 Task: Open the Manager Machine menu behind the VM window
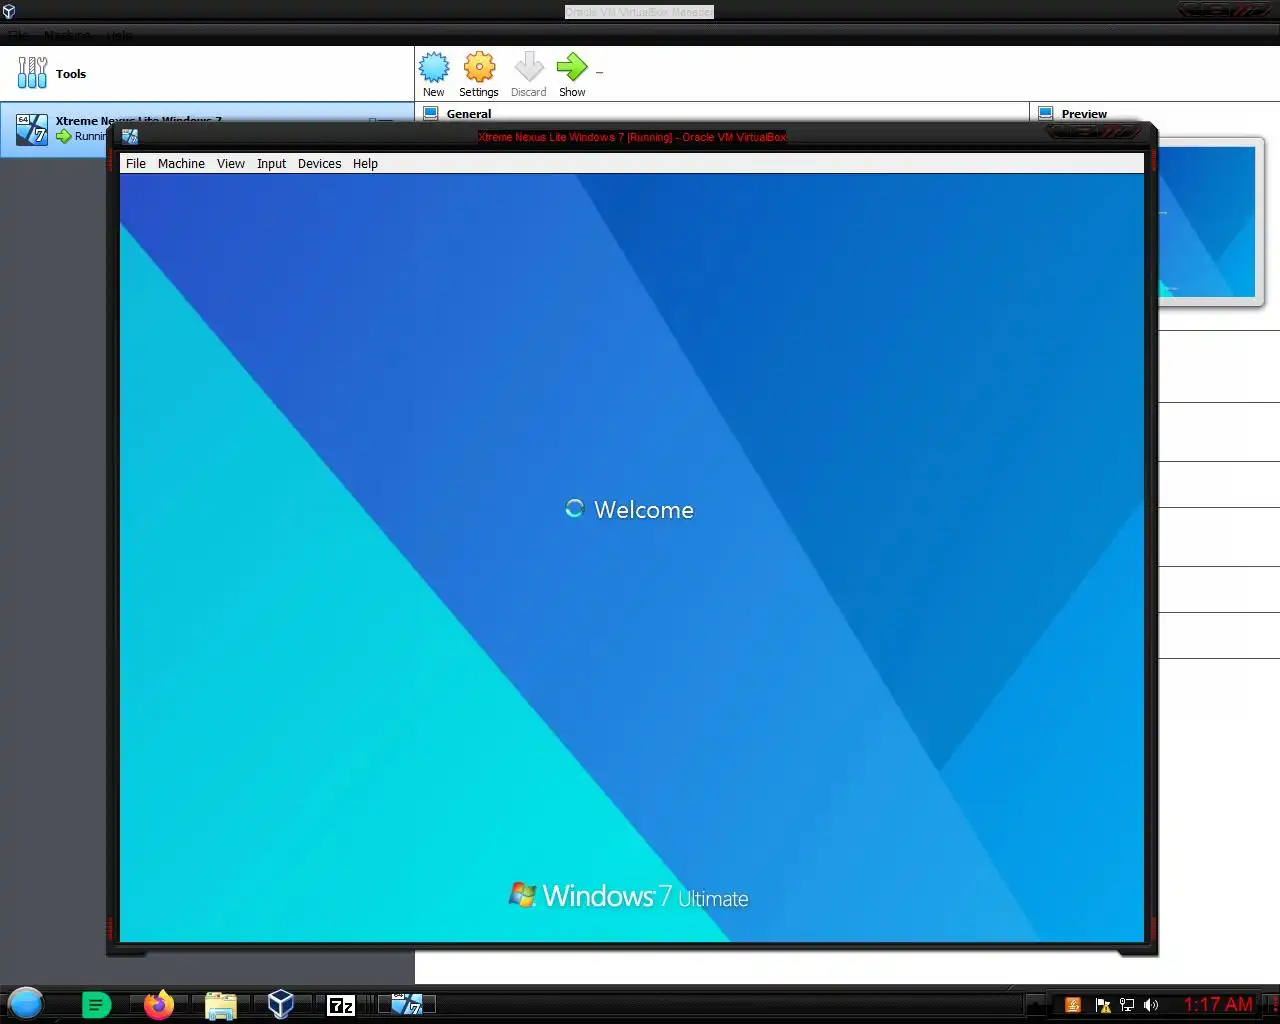click(x=67, y=35)
